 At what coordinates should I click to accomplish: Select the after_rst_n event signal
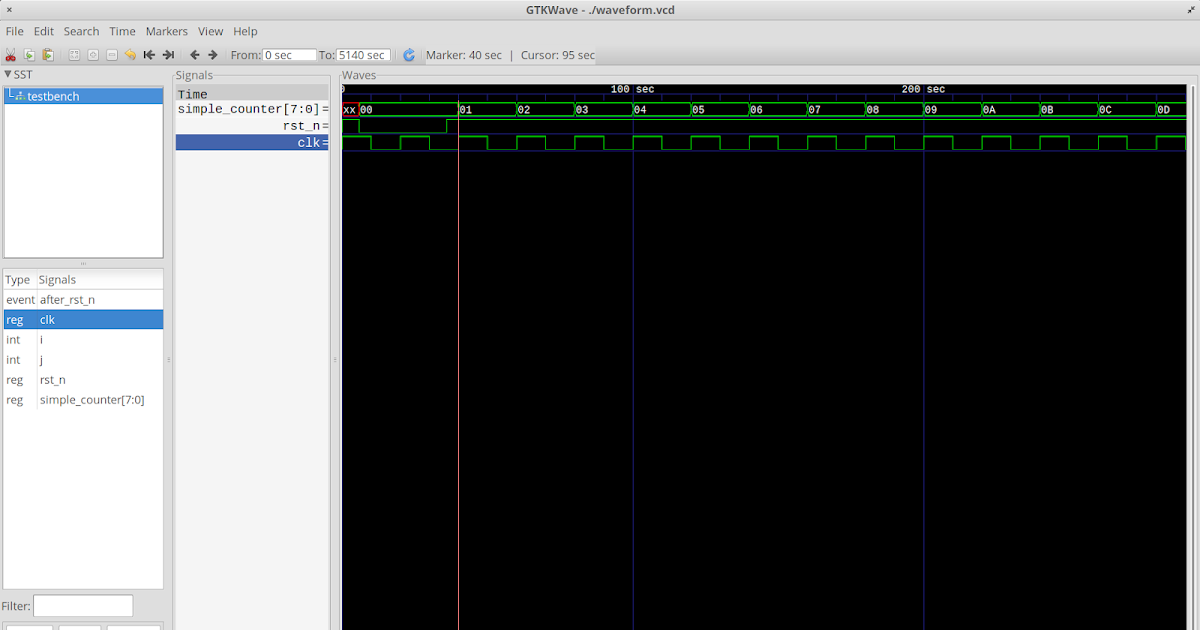pos(67,299)
